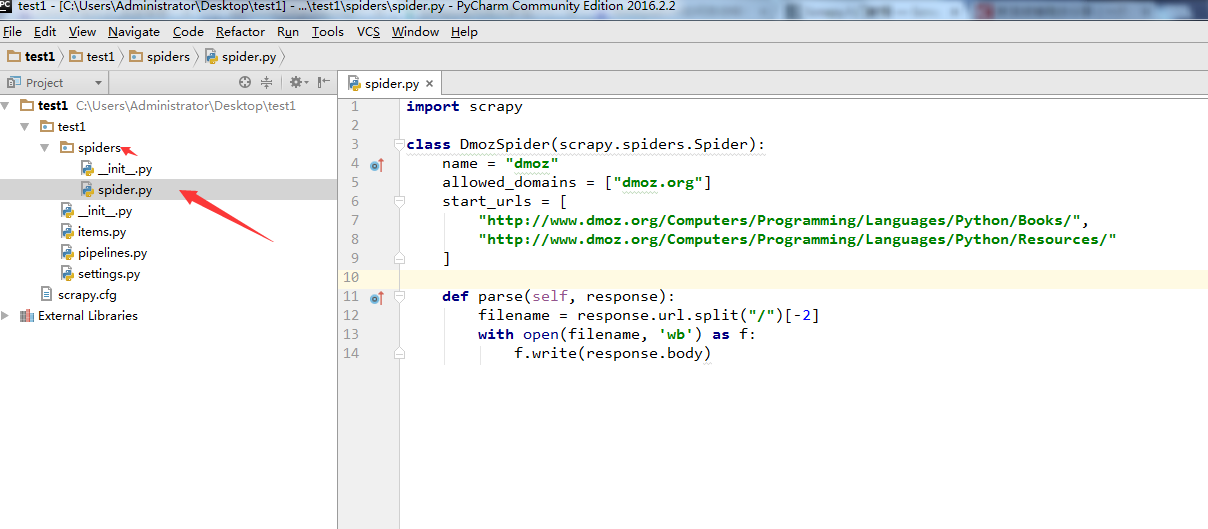Open the View menu
This screenshot has height=529, width=1208.
[82, 32]
